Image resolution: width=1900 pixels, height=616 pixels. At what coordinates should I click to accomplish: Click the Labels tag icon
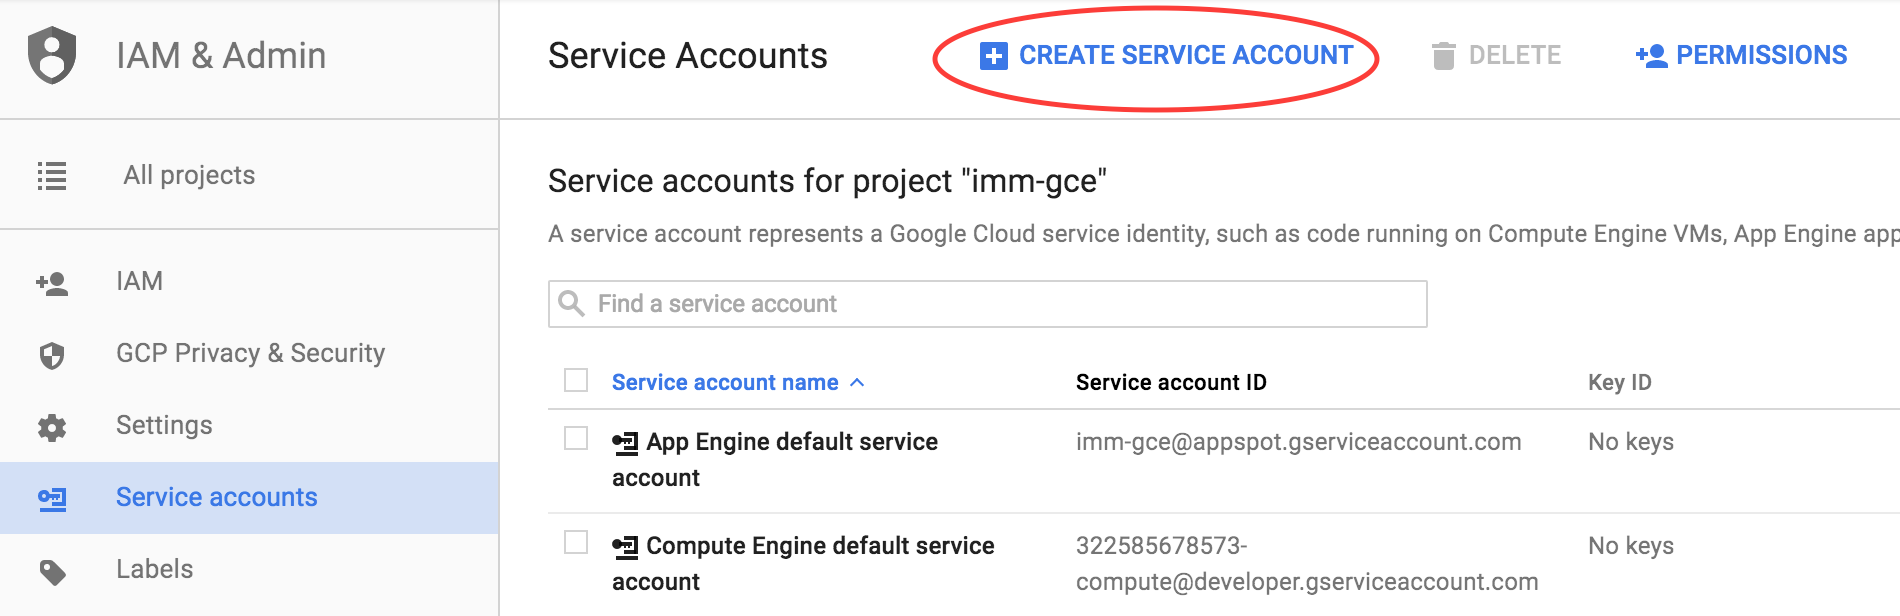[52, 571]
